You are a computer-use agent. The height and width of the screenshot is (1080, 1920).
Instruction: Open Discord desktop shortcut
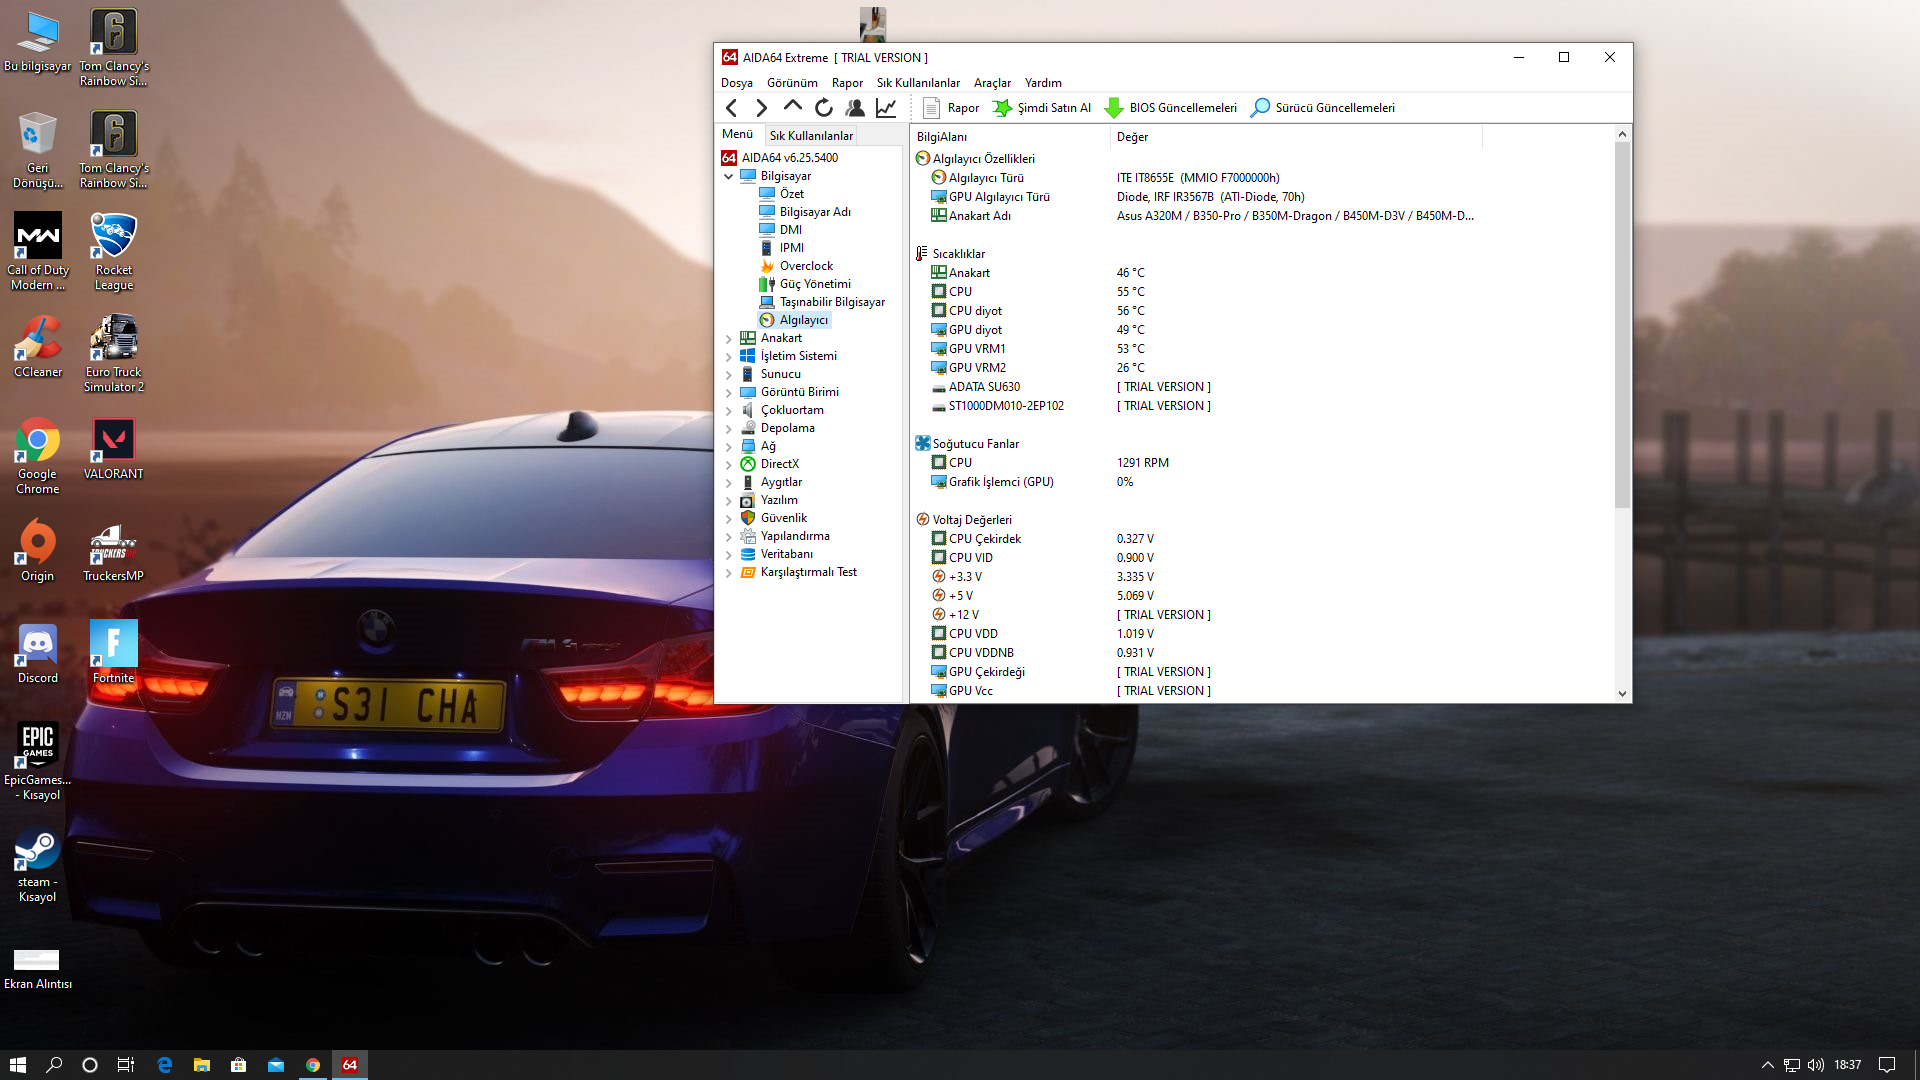coord(37,652)
